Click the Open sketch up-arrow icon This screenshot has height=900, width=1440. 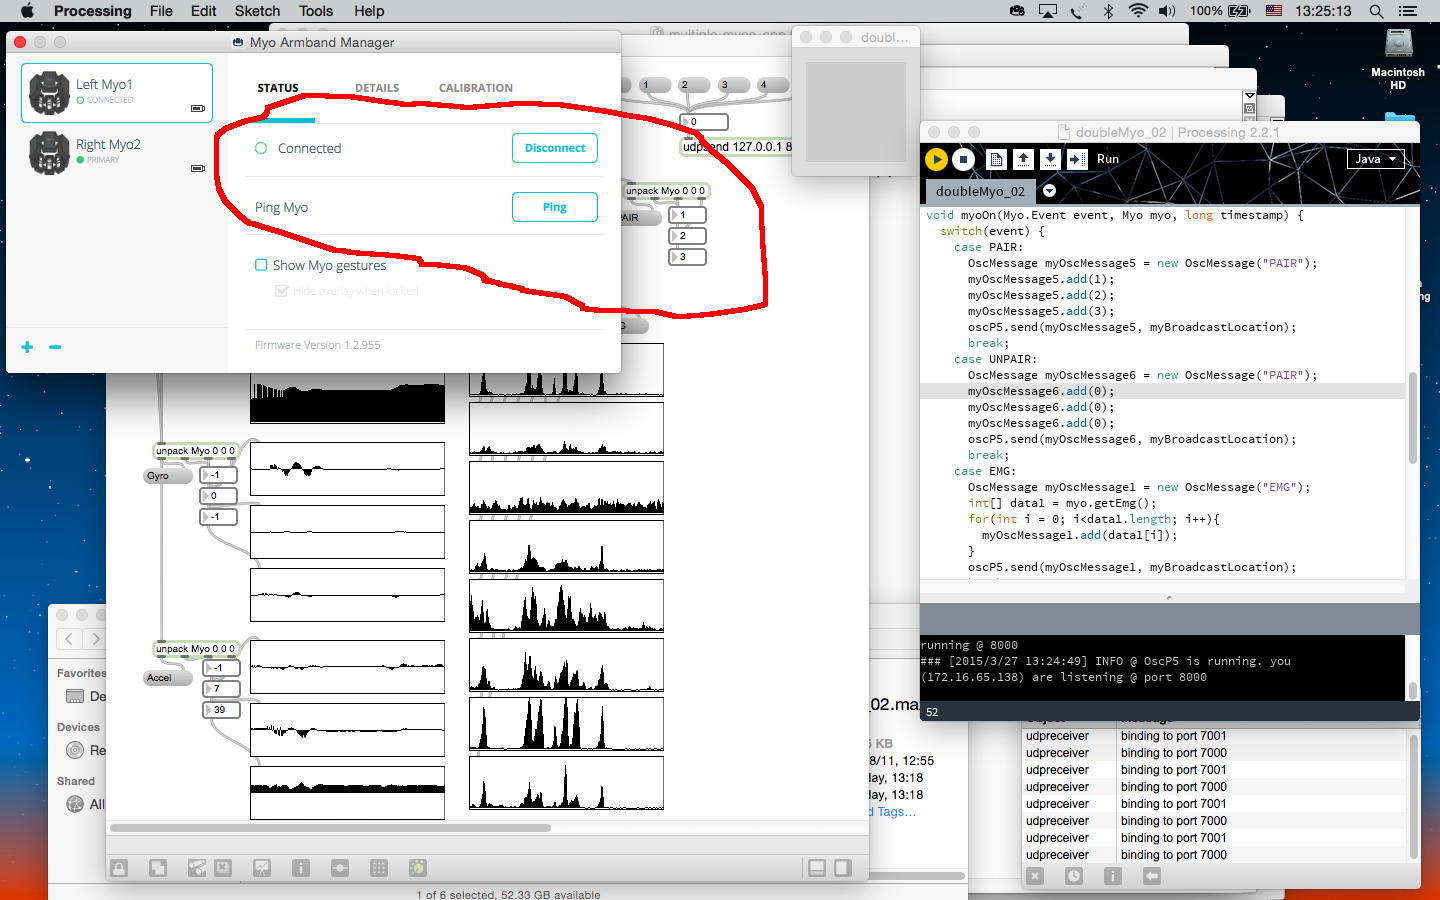(x=1023, y=159)
